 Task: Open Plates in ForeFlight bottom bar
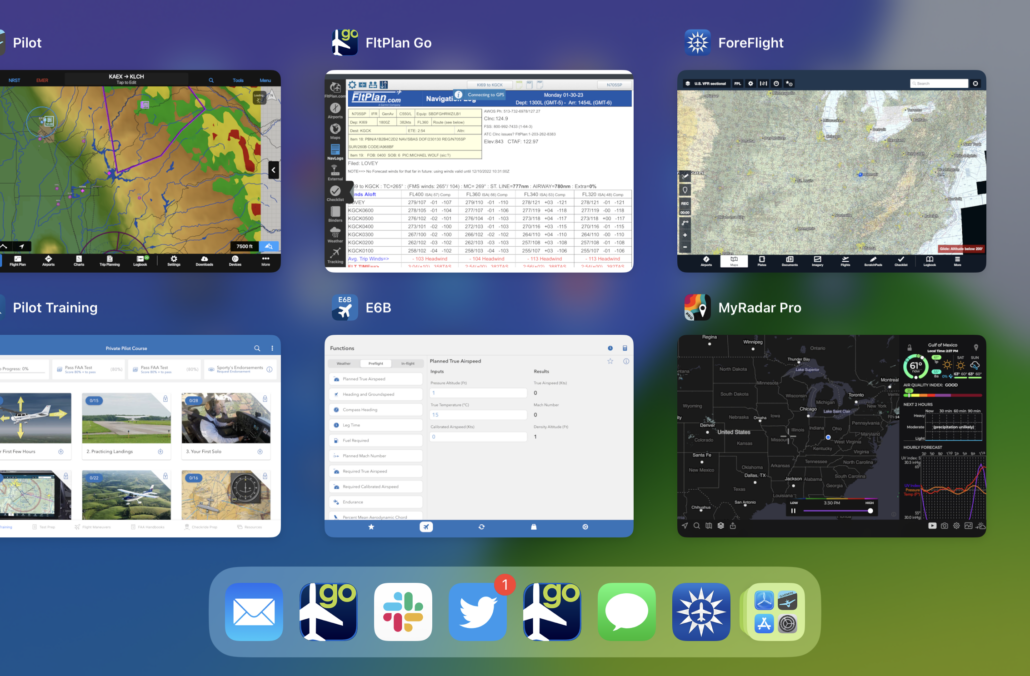tap(761, 261)
